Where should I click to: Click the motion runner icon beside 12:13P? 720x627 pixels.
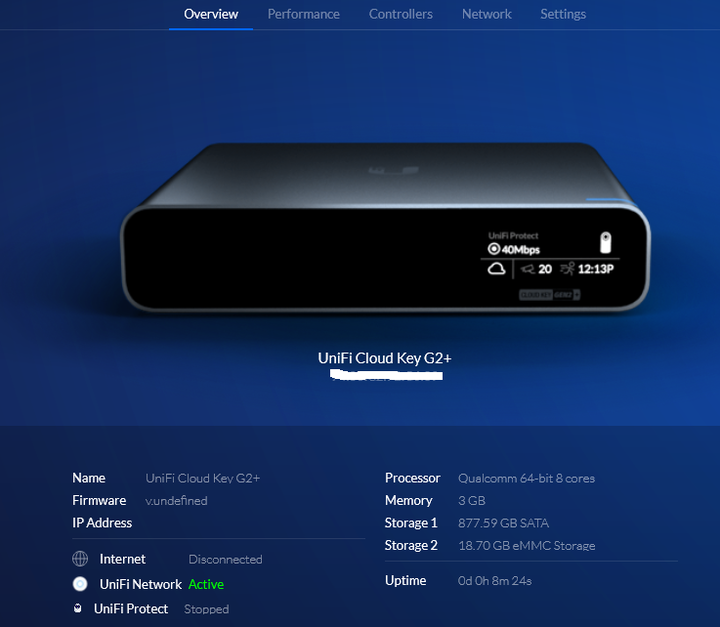(568, 268)
